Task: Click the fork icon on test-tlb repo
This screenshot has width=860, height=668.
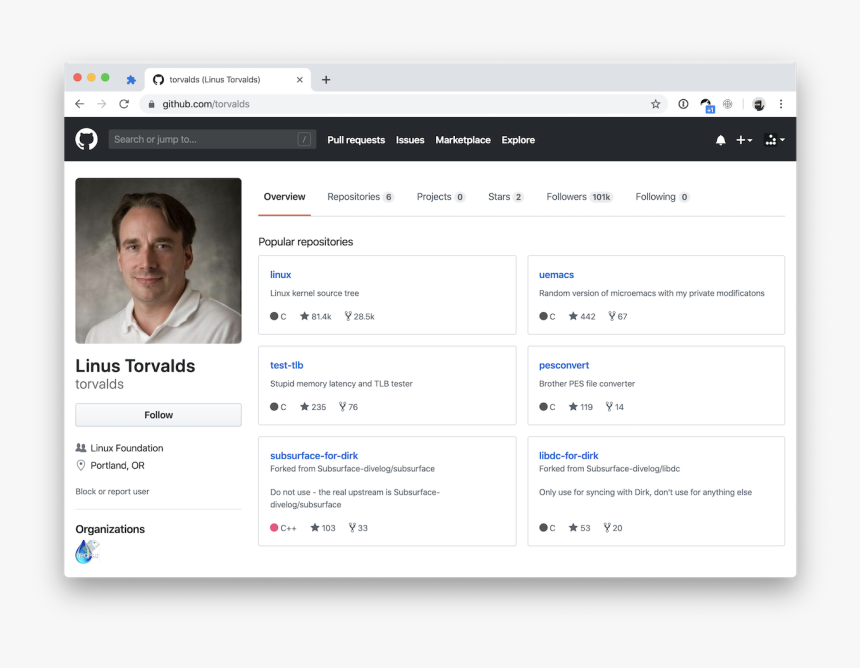Action: click(x=342, y=406)
